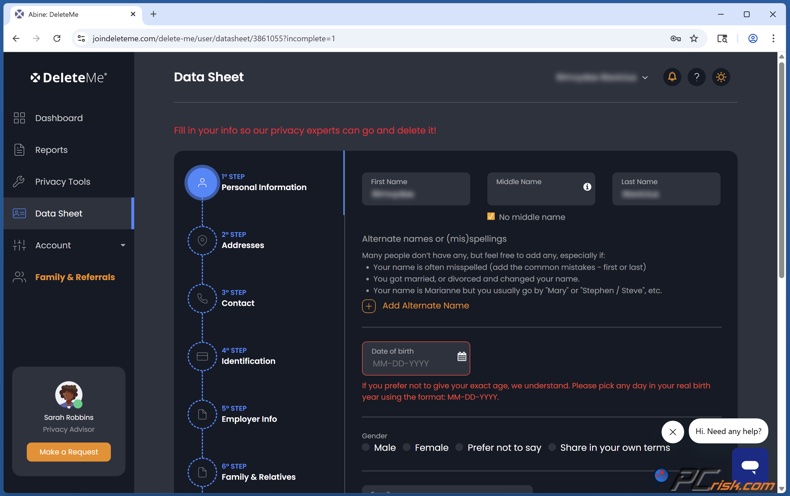Open the Family & Referrals link
Screen dimensions: 790x496
74,277
